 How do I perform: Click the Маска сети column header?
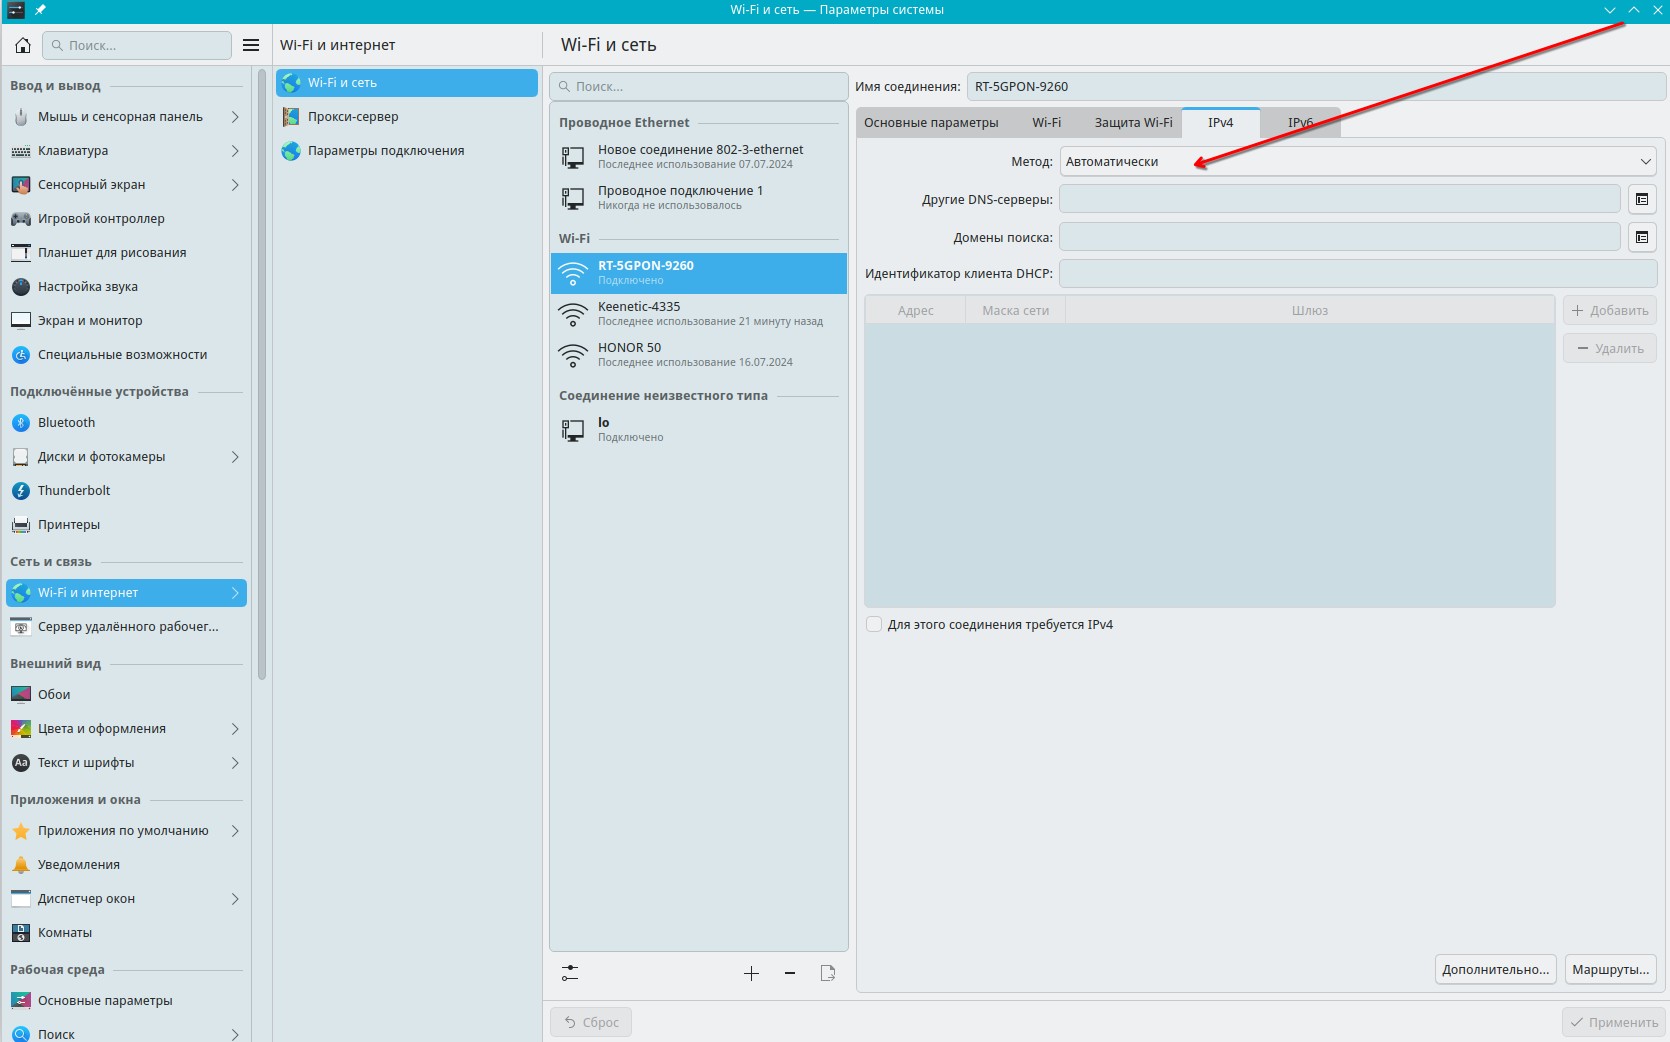click(x=1015, y=310)
